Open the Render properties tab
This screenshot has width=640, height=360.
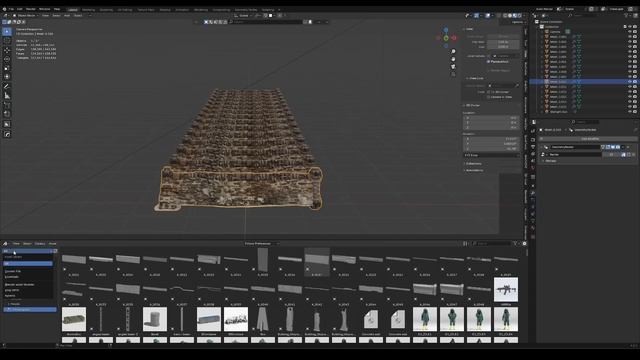tap(533, 140)
